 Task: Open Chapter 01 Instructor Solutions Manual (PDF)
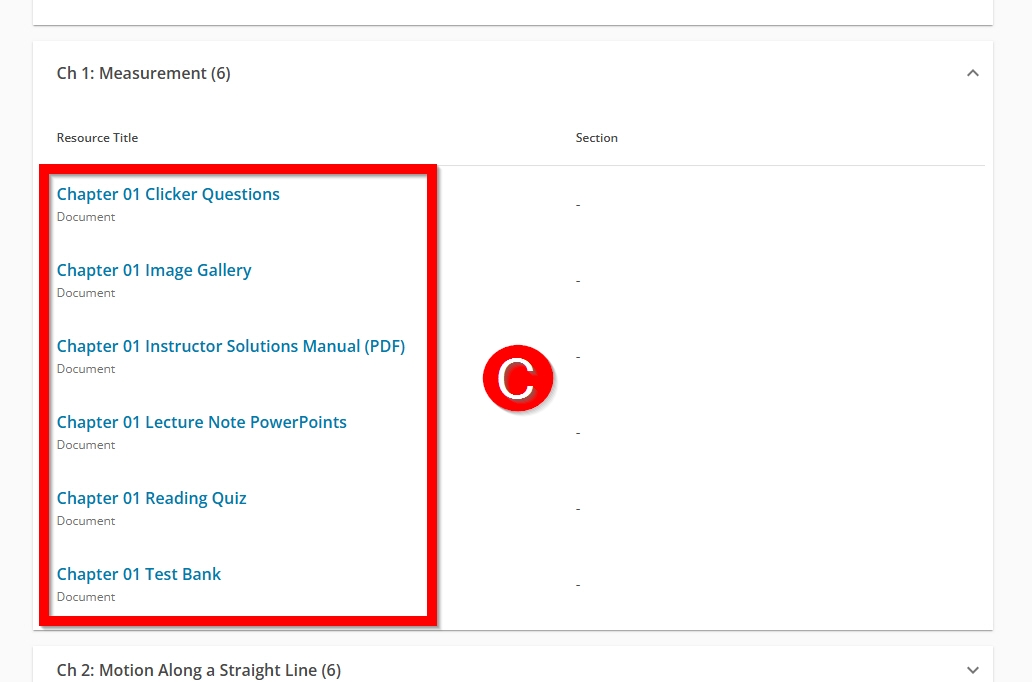[231, 346]
